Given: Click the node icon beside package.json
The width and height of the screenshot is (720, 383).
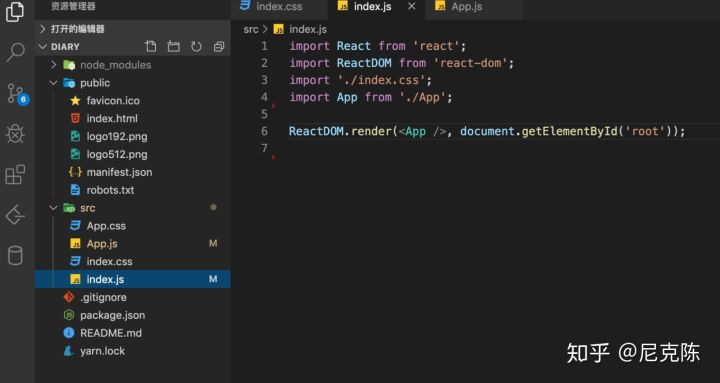Looking at the screenshot, I should 69,315.
